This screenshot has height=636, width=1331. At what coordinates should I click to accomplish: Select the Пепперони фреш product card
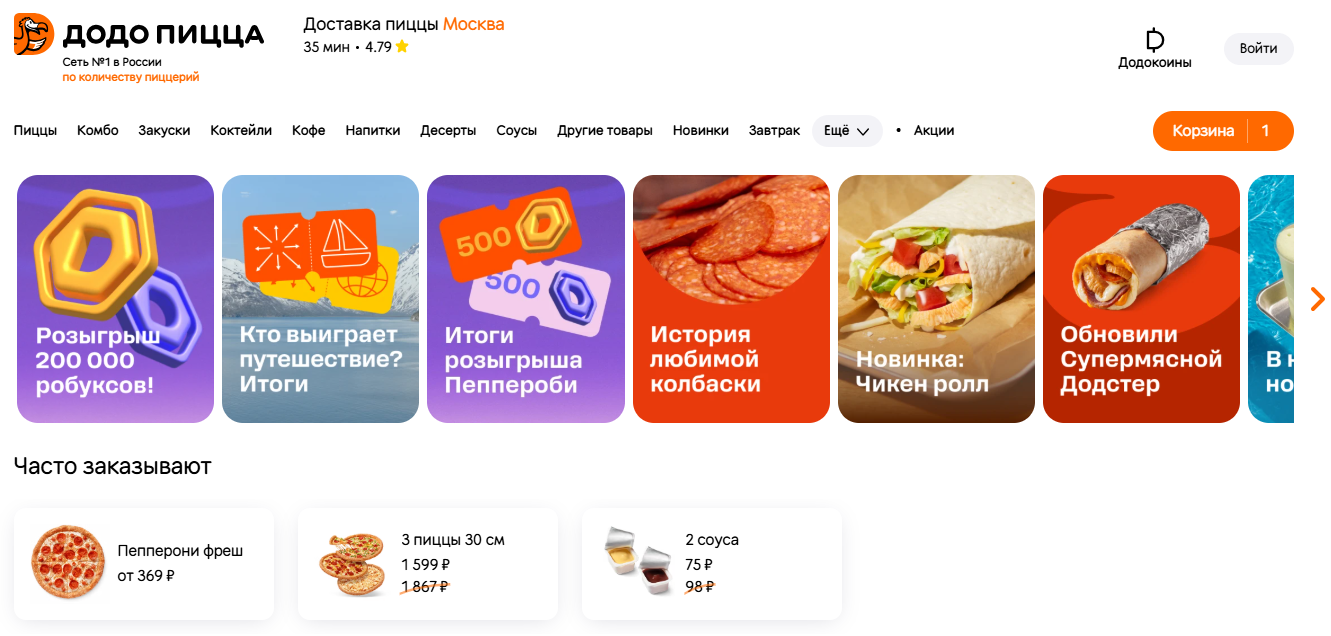click(x=144, y=564)
